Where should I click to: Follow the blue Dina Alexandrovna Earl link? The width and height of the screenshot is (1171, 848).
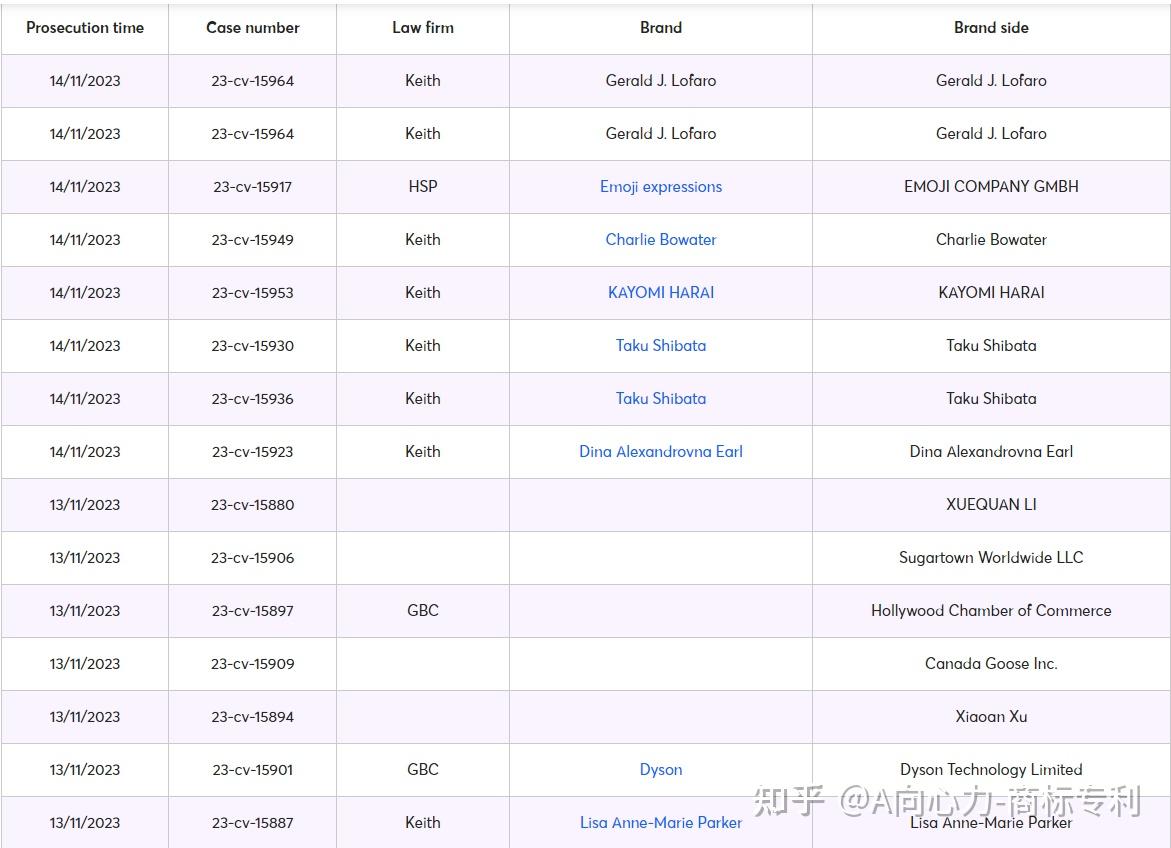[661, 452]
